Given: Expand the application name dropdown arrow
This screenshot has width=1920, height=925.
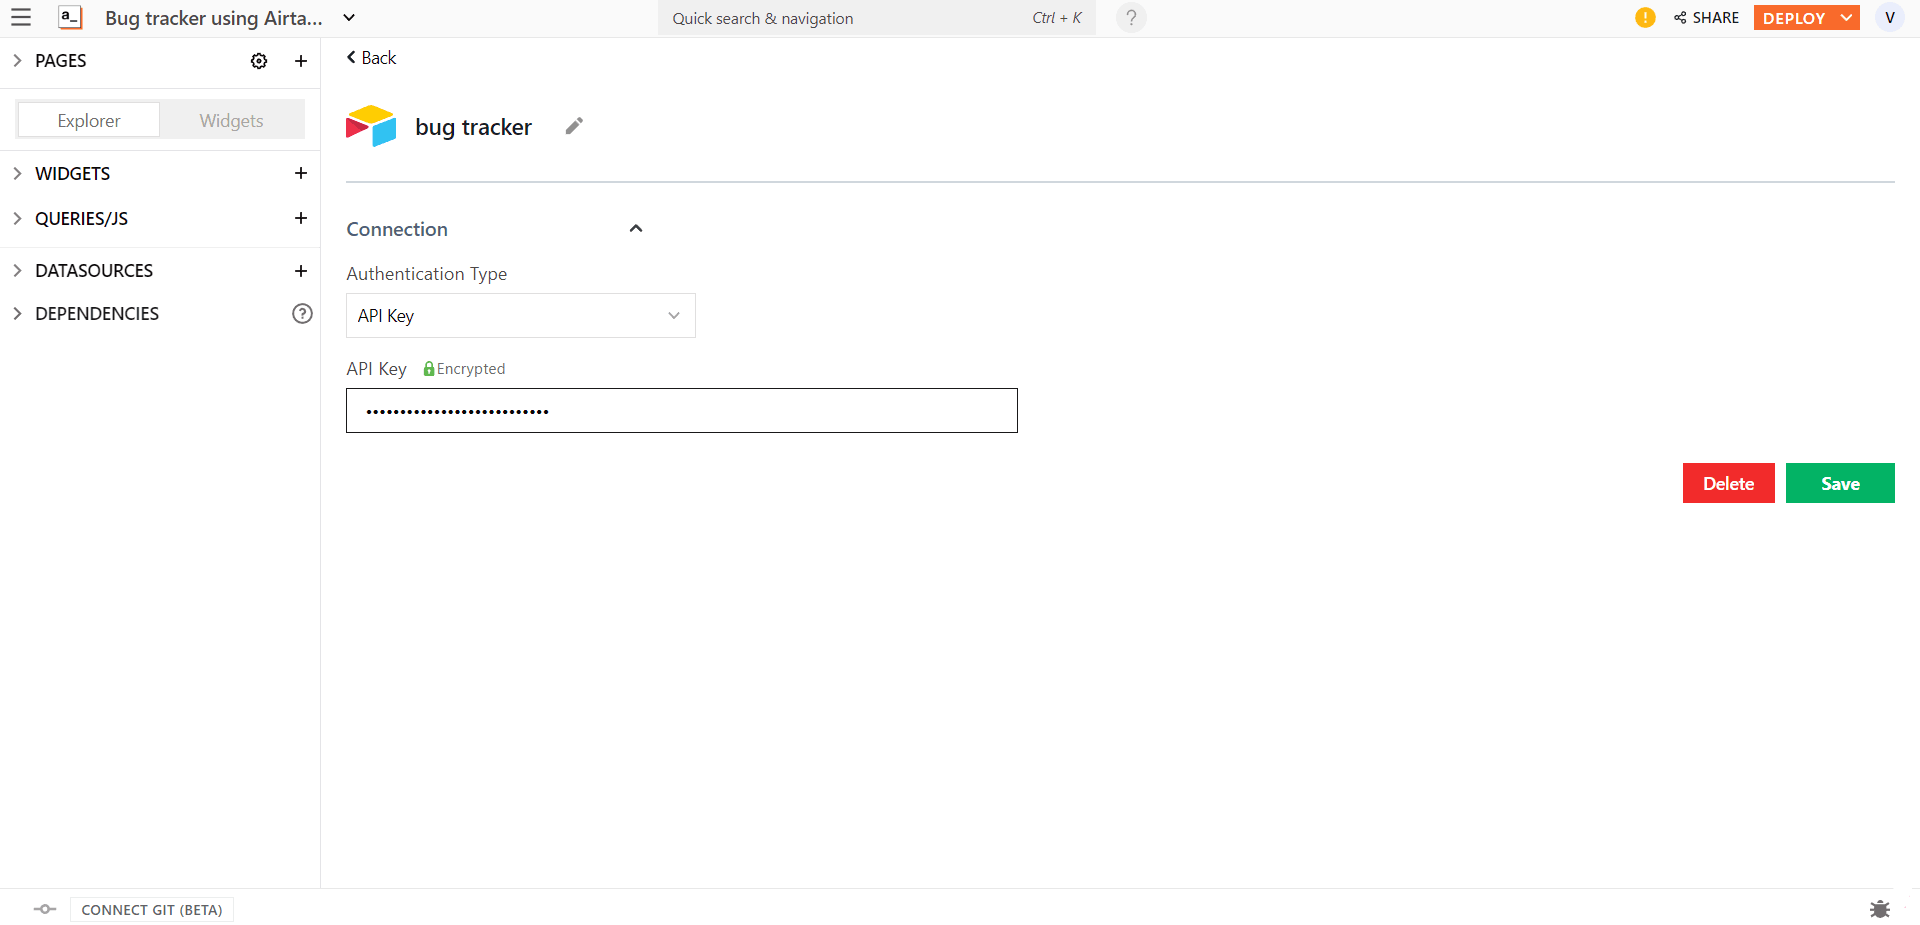Looking at the screenshot, I should tap(349, 18).
